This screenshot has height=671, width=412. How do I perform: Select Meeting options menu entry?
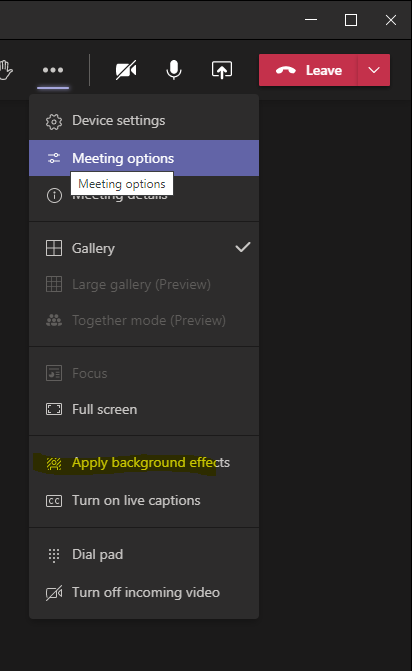click(x=144, y=158)
